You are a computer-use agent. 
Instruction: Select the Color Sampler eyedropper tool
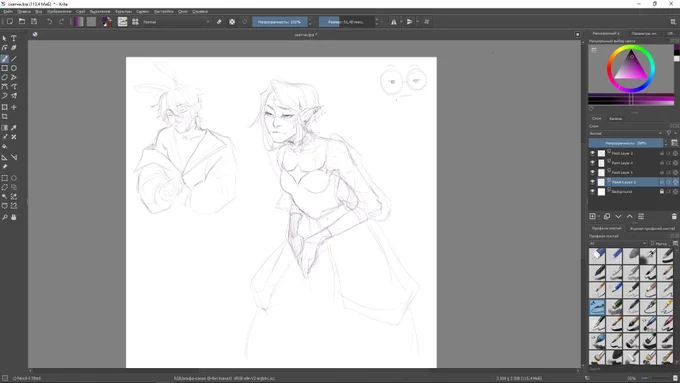14,128
